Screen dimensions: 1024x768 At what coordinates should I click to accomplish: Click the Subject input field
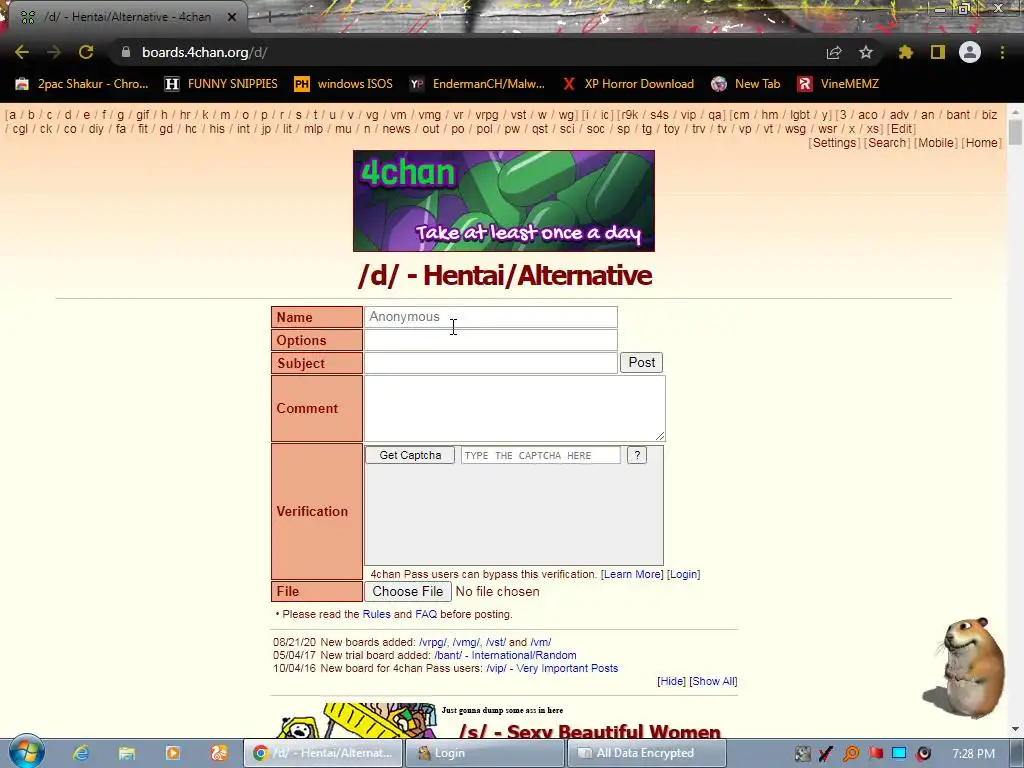(x=490, y=362)
